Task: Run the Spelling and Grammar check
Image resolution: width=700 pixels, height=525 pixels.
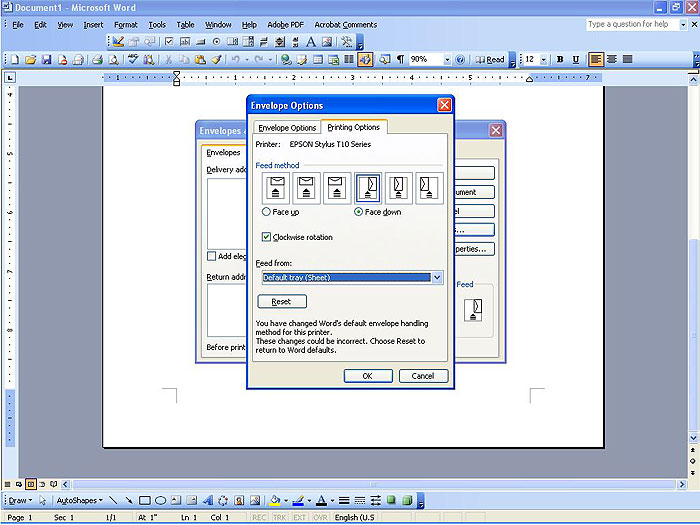Action: pos(133,59)
